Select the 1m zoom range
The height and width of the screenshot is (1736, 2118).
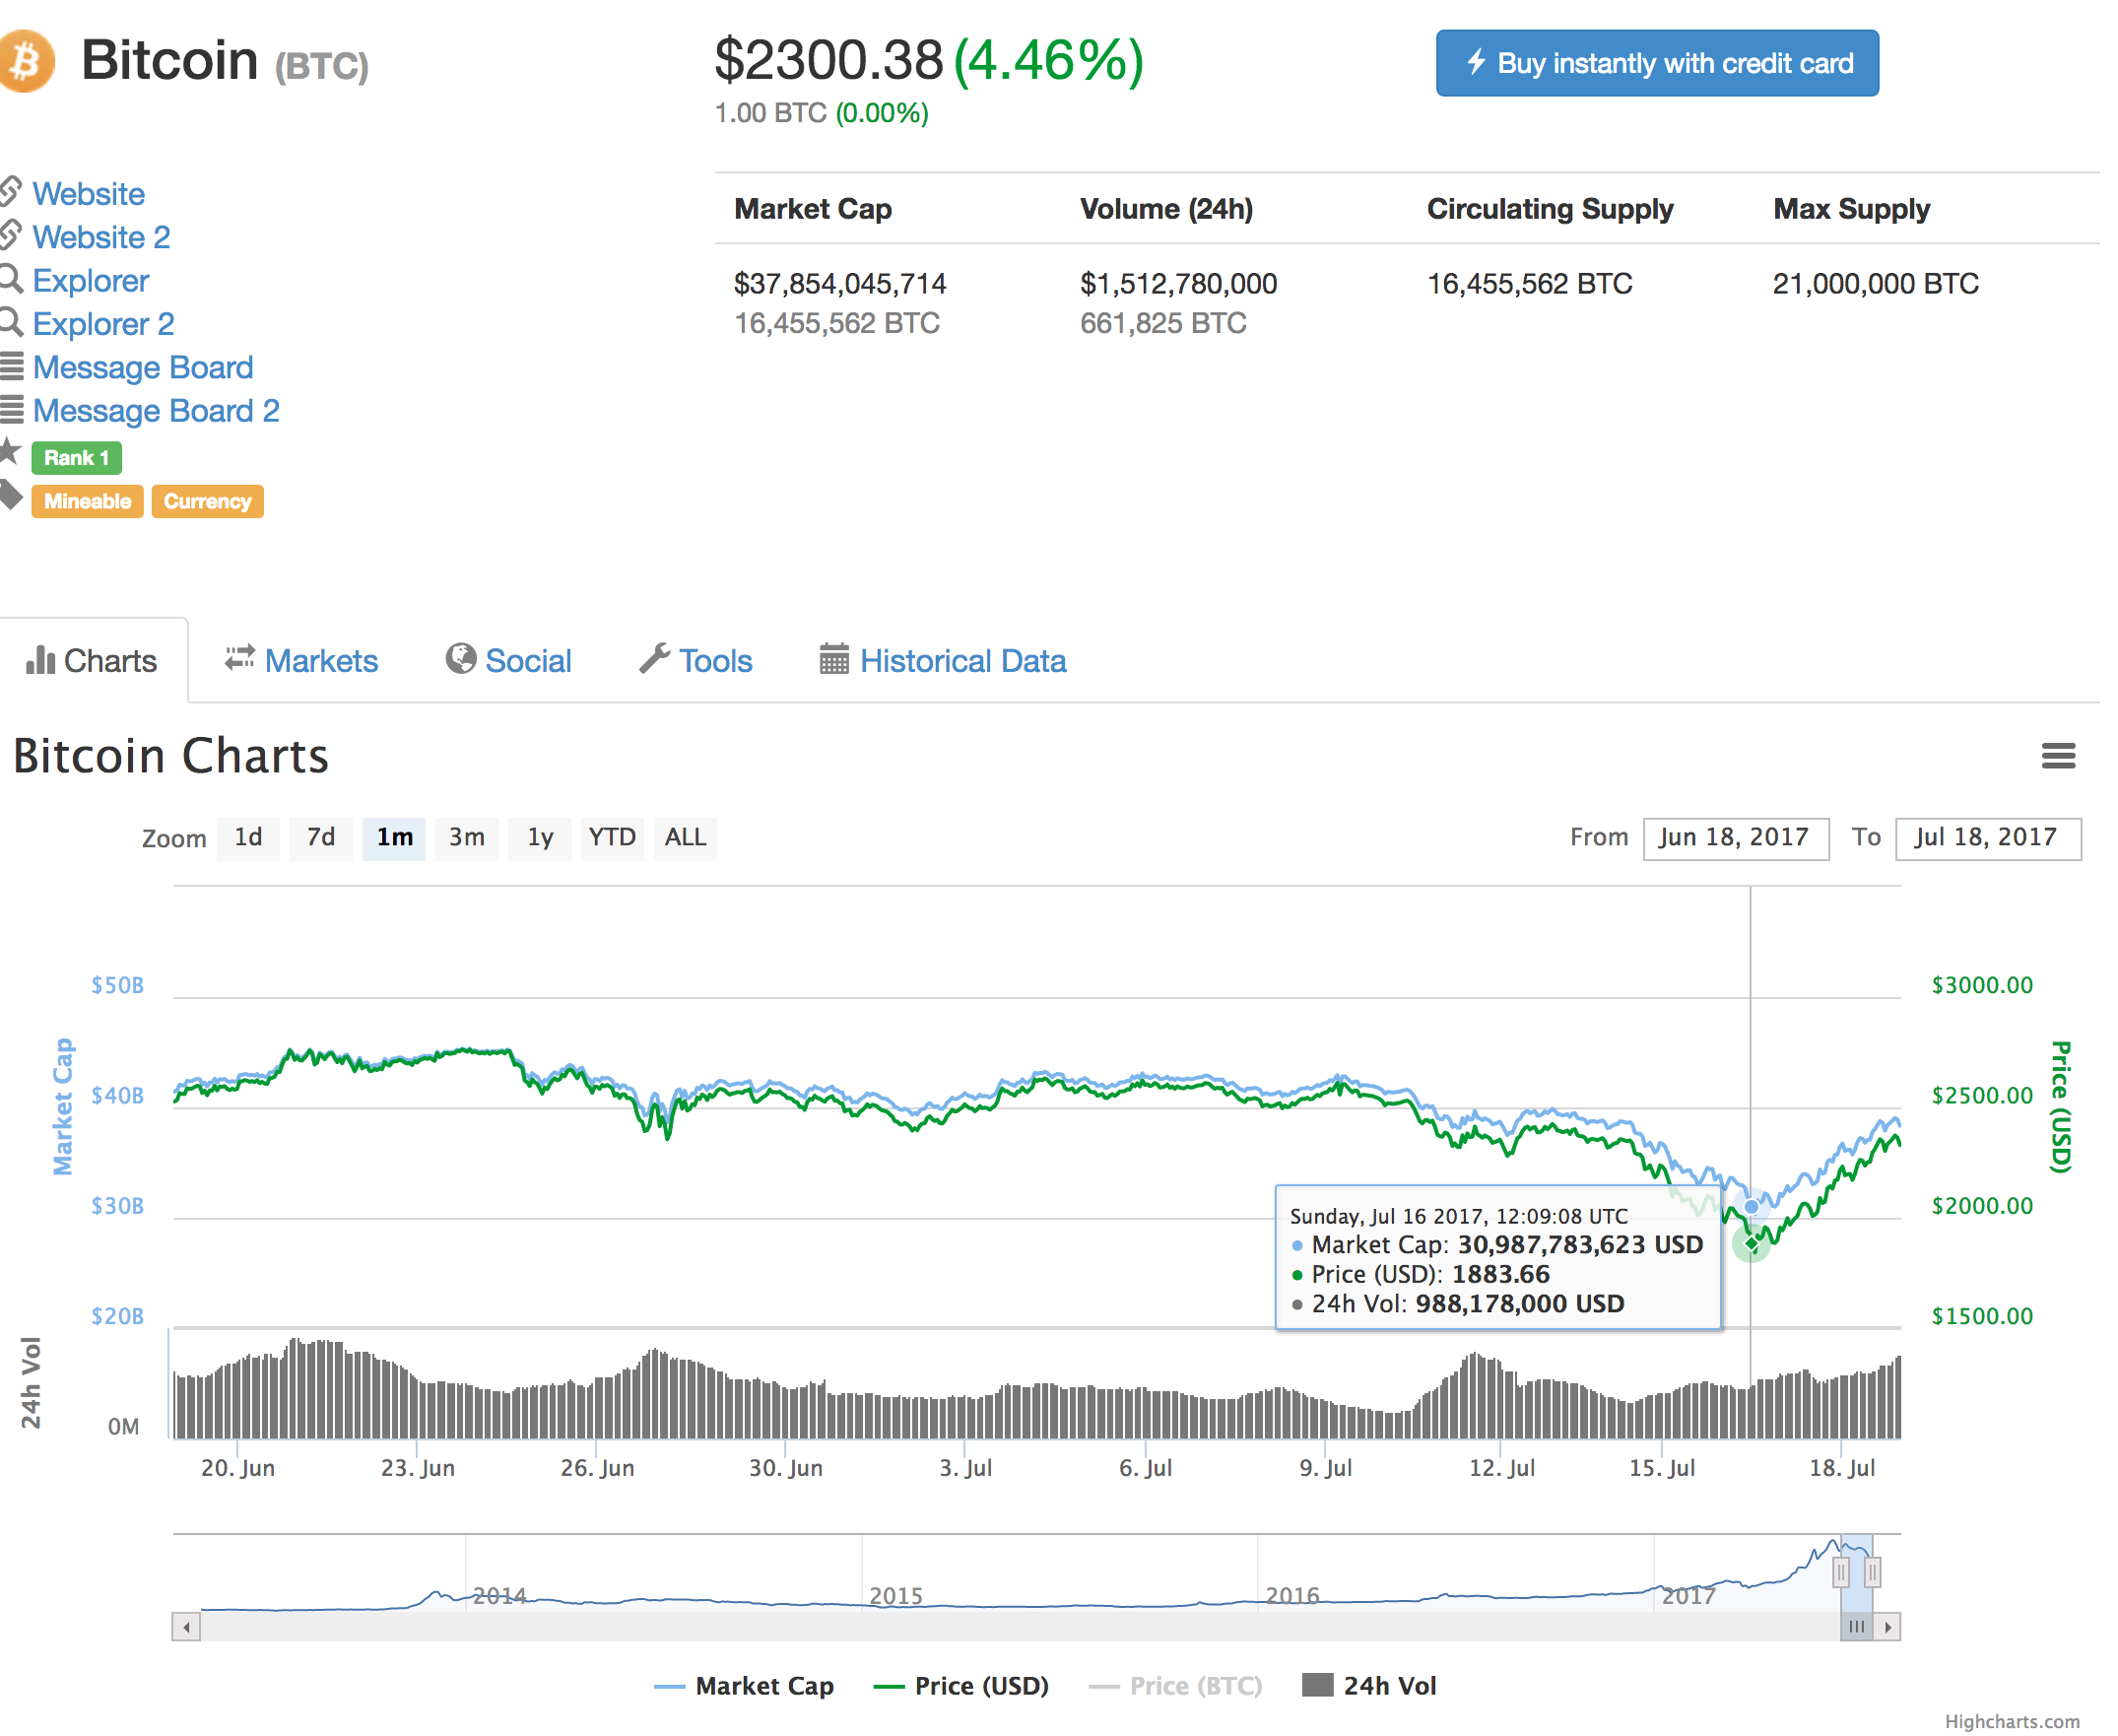point(394,838)
